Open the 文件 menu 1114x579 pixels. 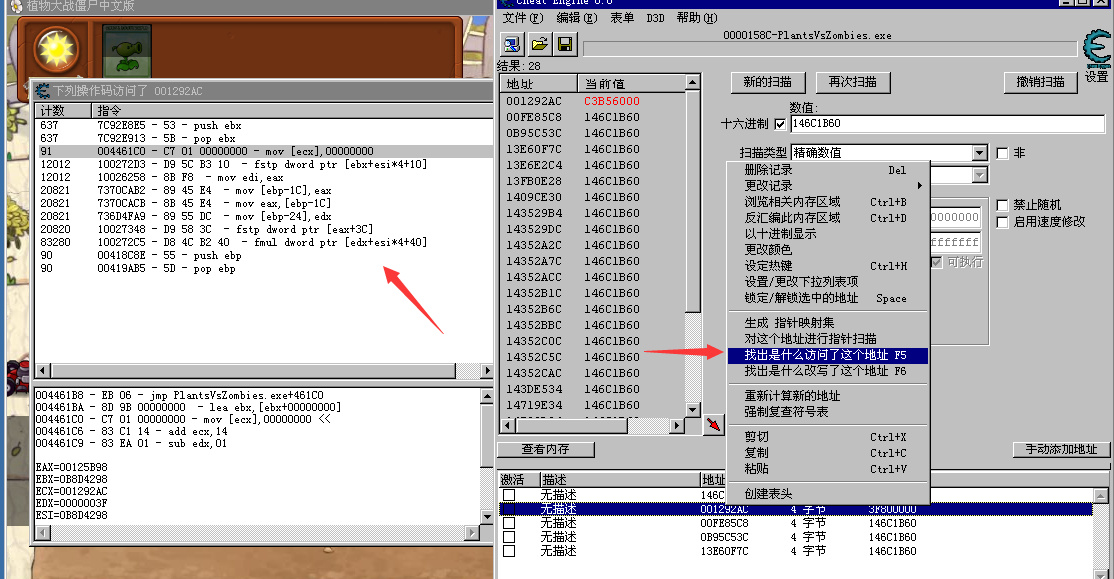tap(522, 18)
